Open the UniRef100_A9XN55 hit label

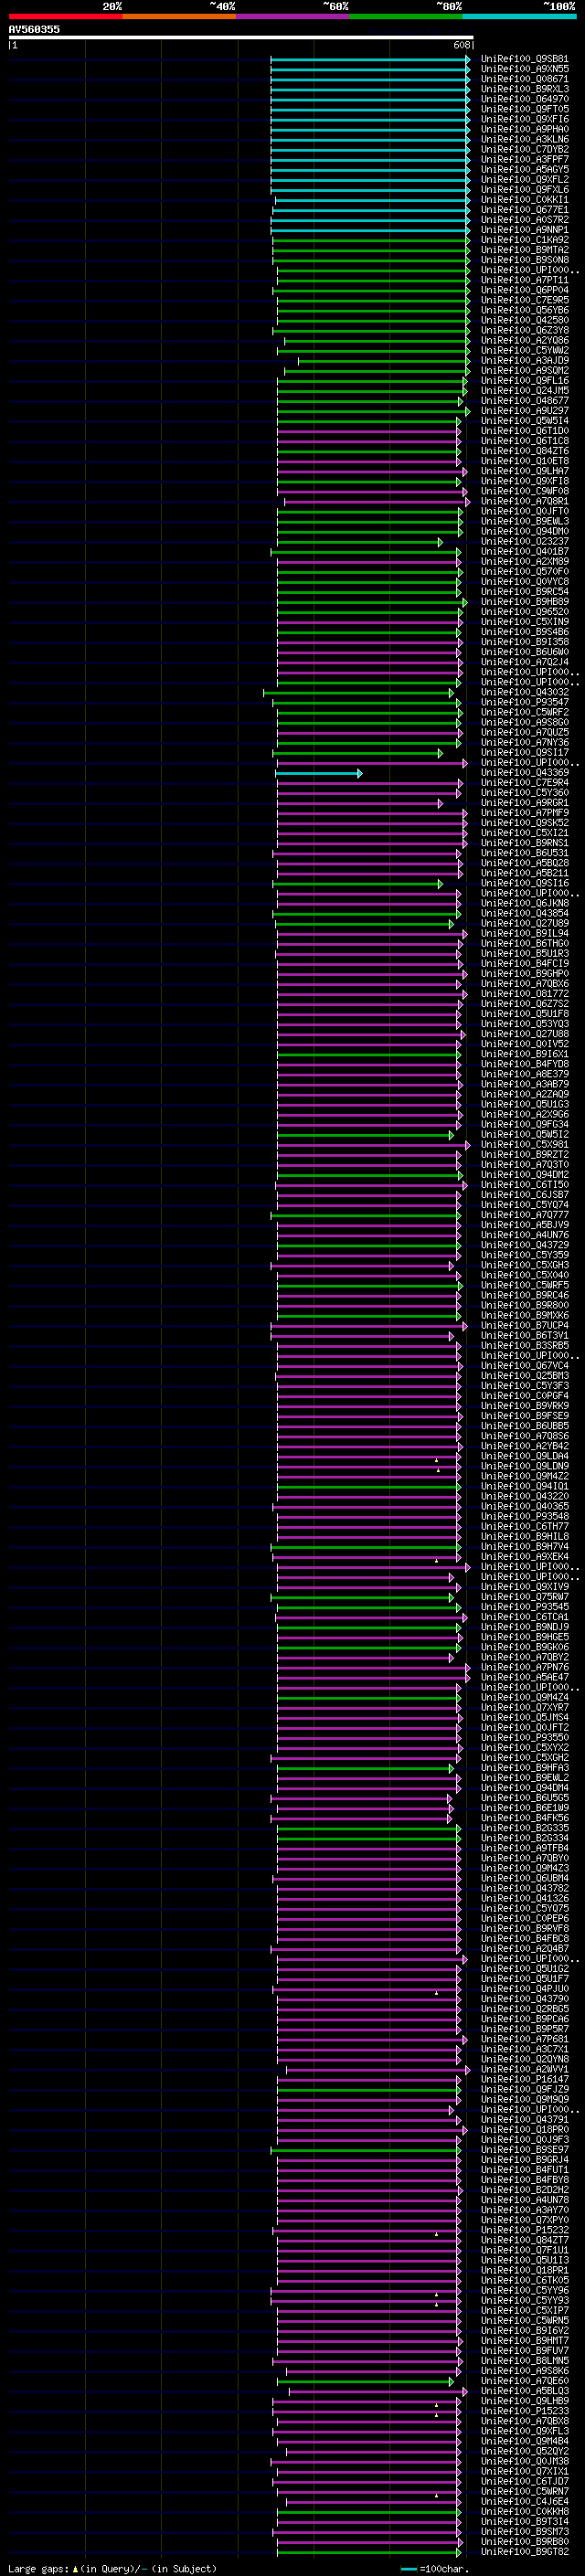(524, 70)
